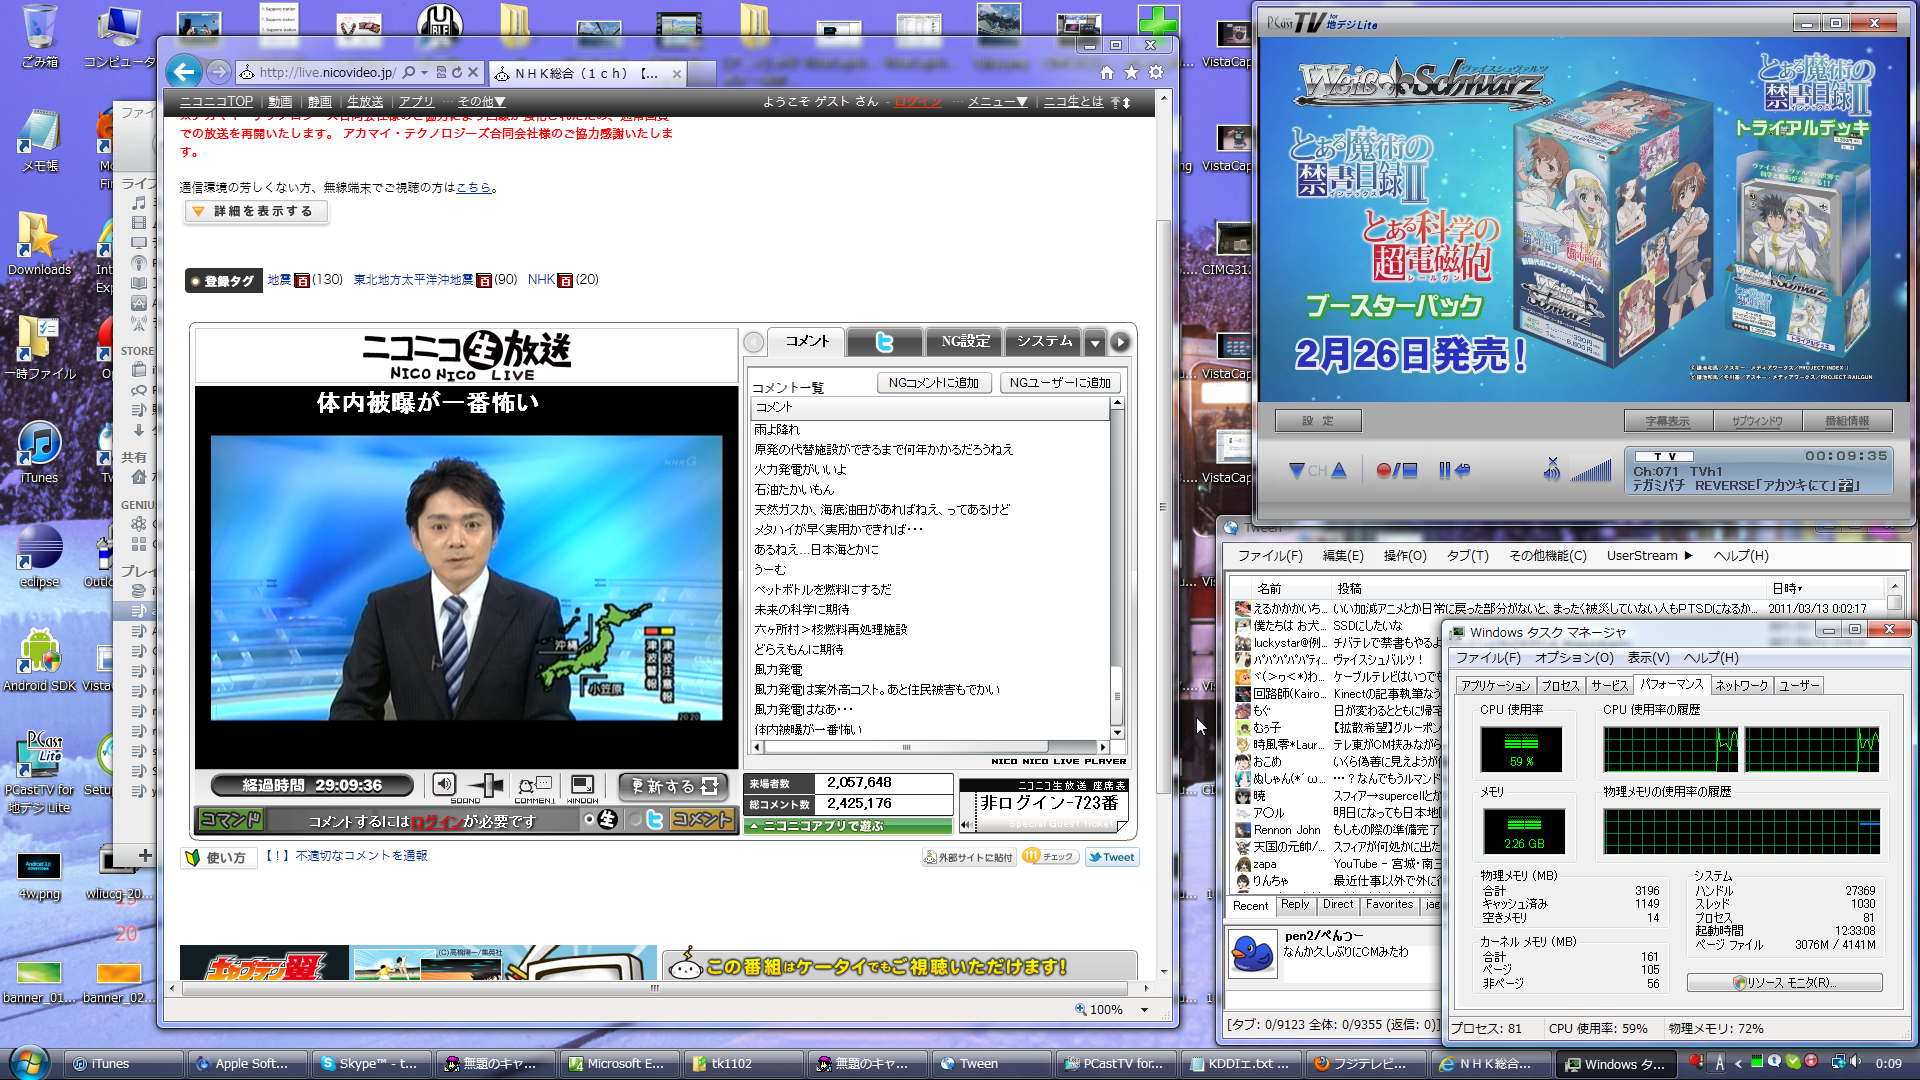
Task: Click the NGユーザーに追加 button
Action: (1060, 383)
